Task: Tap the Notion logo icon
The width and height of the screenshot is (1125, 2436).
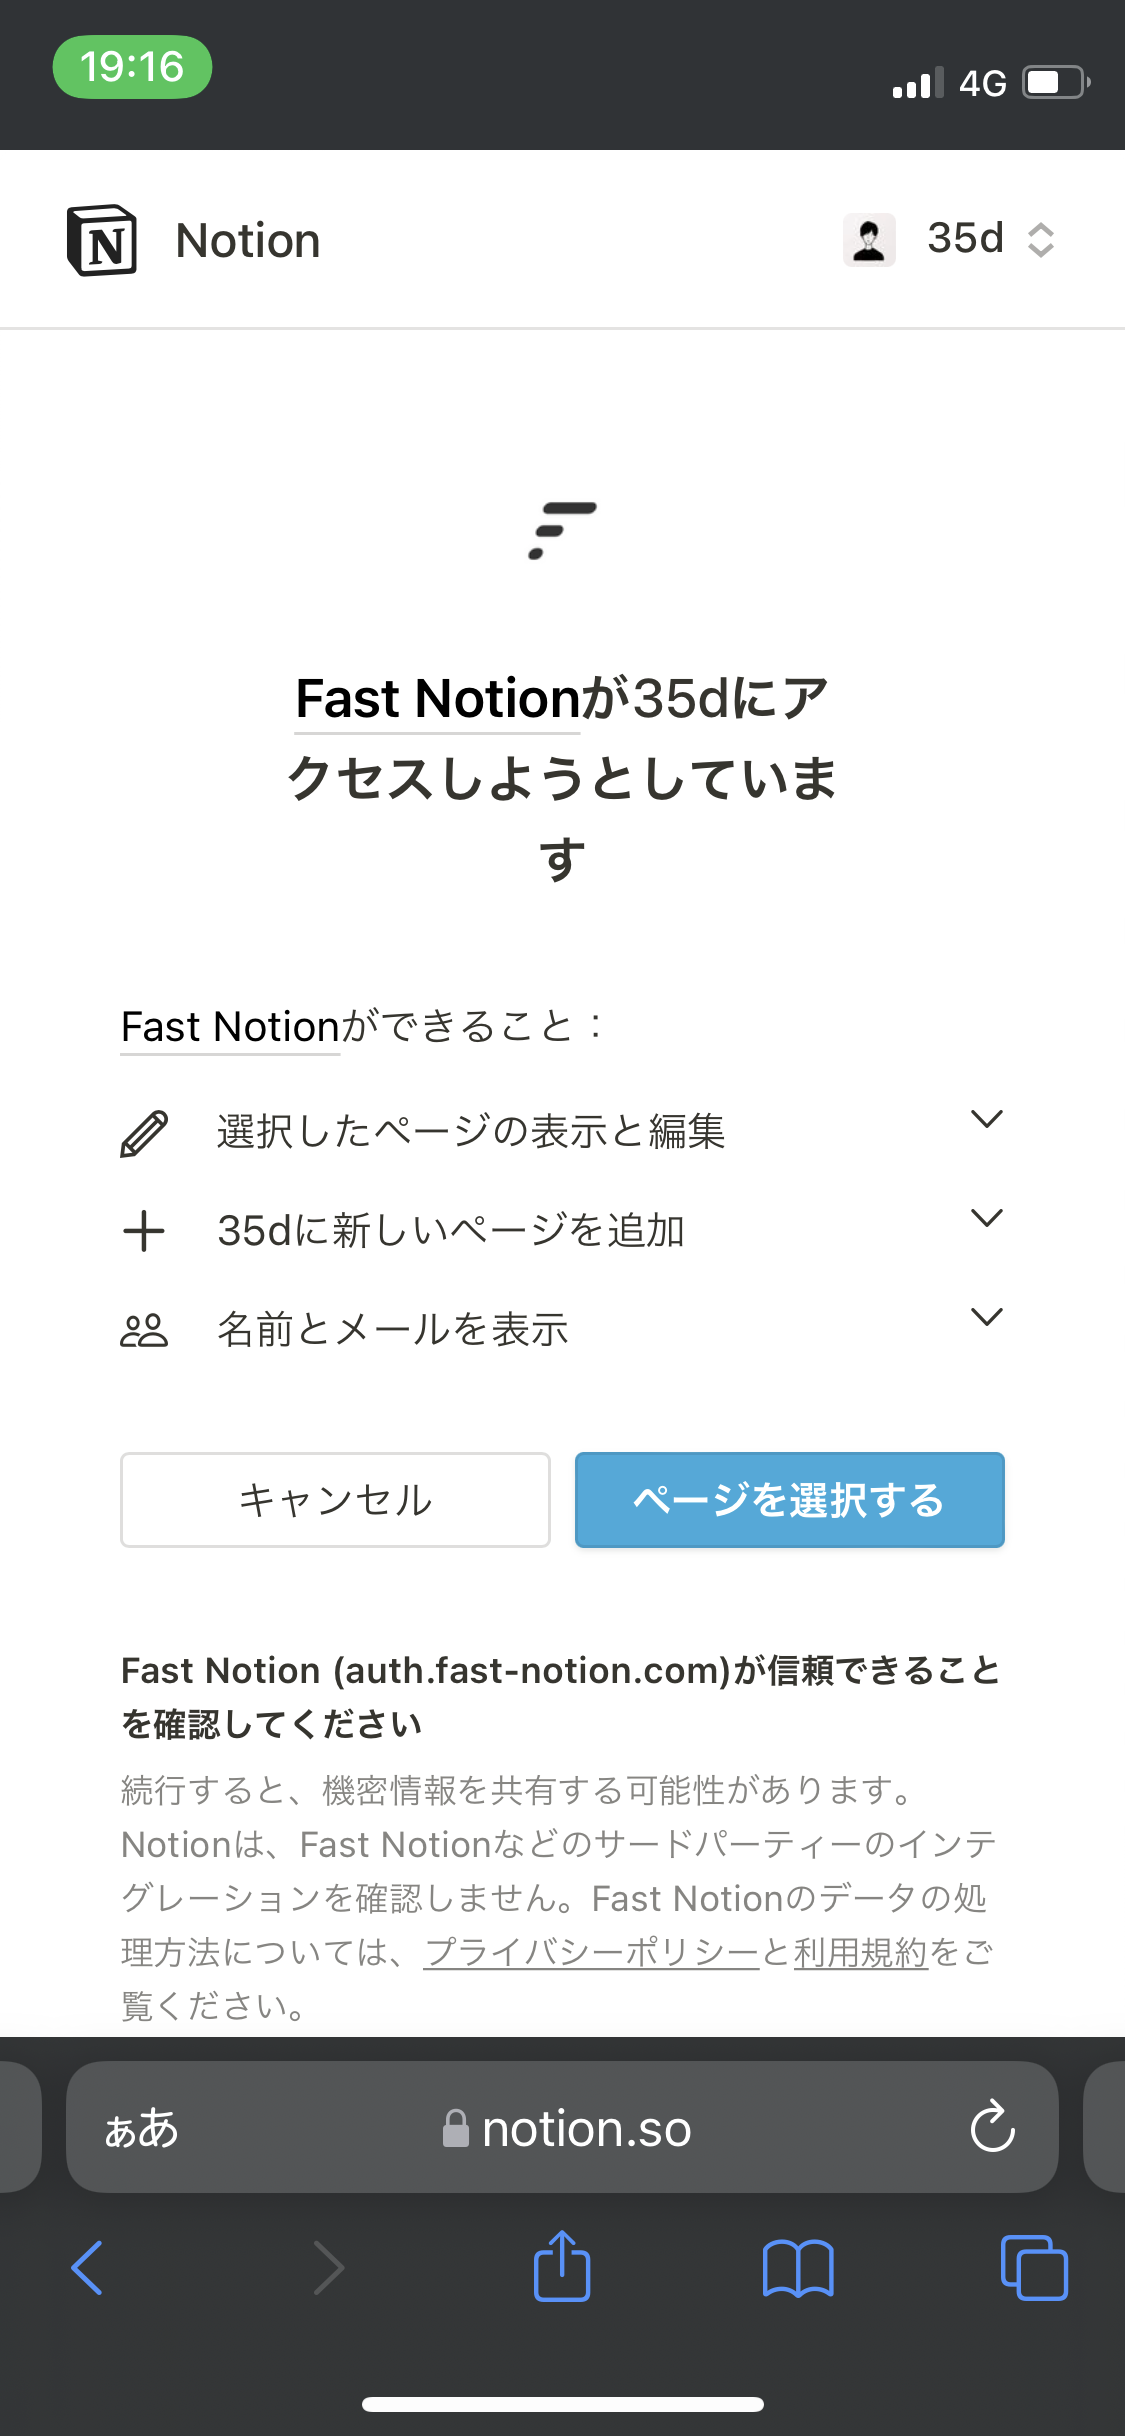Action: tap(102, 241)
